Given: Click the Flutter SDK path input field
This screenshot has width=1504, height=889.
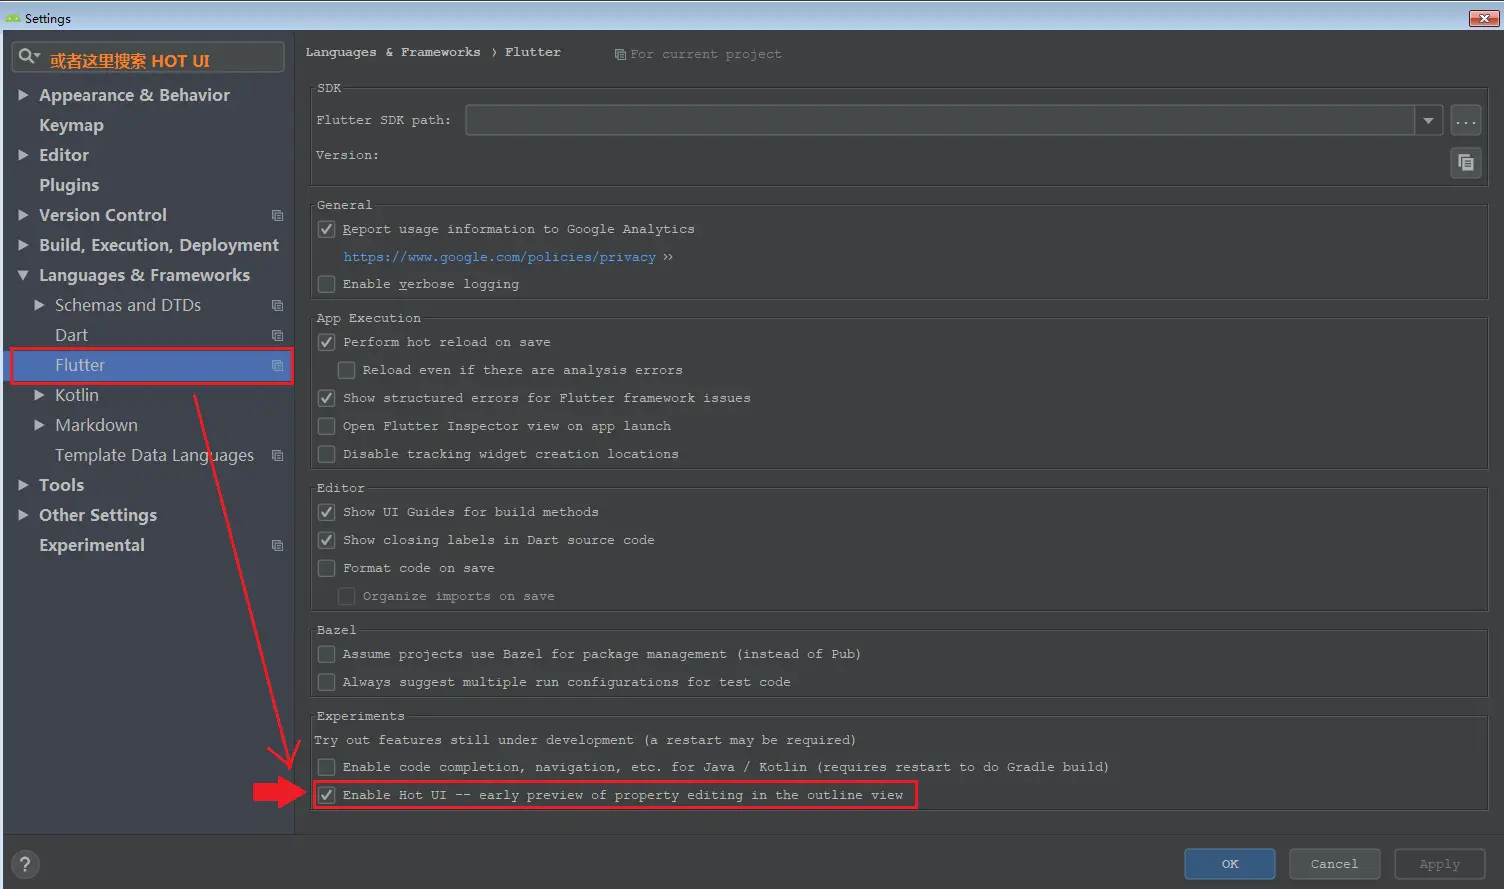Looking at the screenshot, I should 940,120.
